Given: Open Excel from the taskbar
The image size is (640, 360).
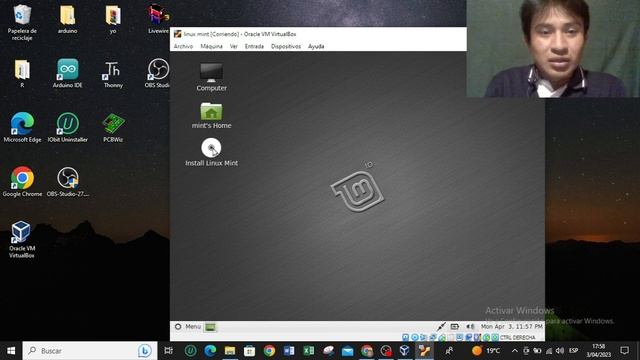Looking at the screenshot, I should tap(308, 351).
